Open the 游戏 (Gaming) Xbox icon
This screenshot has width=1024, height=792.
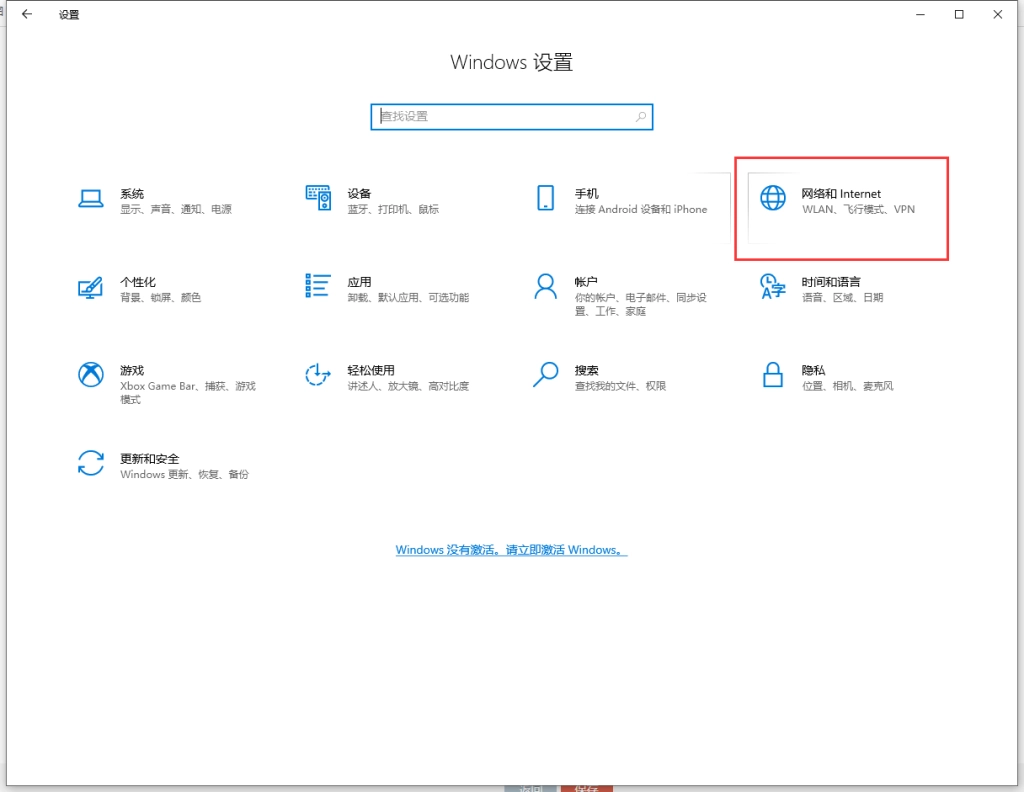(91, 375)
